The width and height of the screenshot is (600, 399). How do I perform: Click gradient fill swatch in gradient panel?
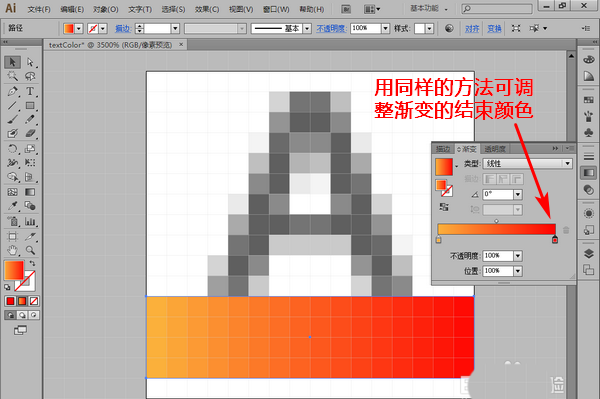coord(444,166)
